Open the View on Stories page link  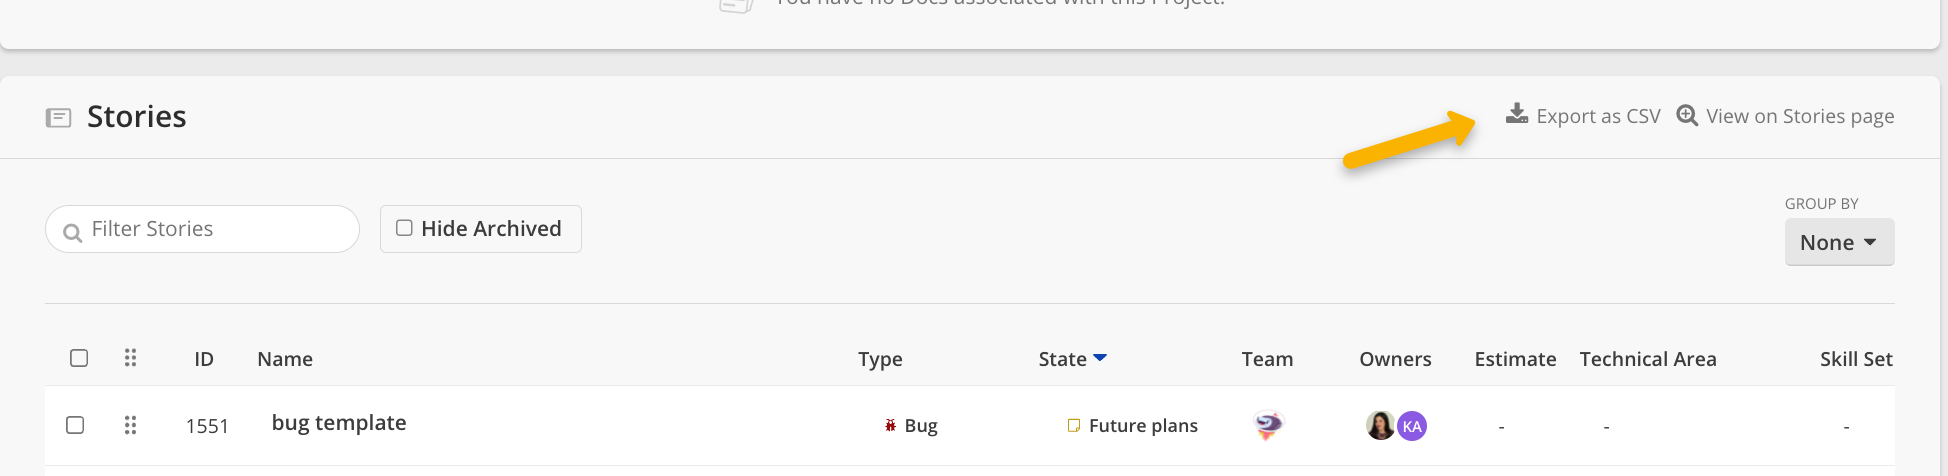(1800, 116)
